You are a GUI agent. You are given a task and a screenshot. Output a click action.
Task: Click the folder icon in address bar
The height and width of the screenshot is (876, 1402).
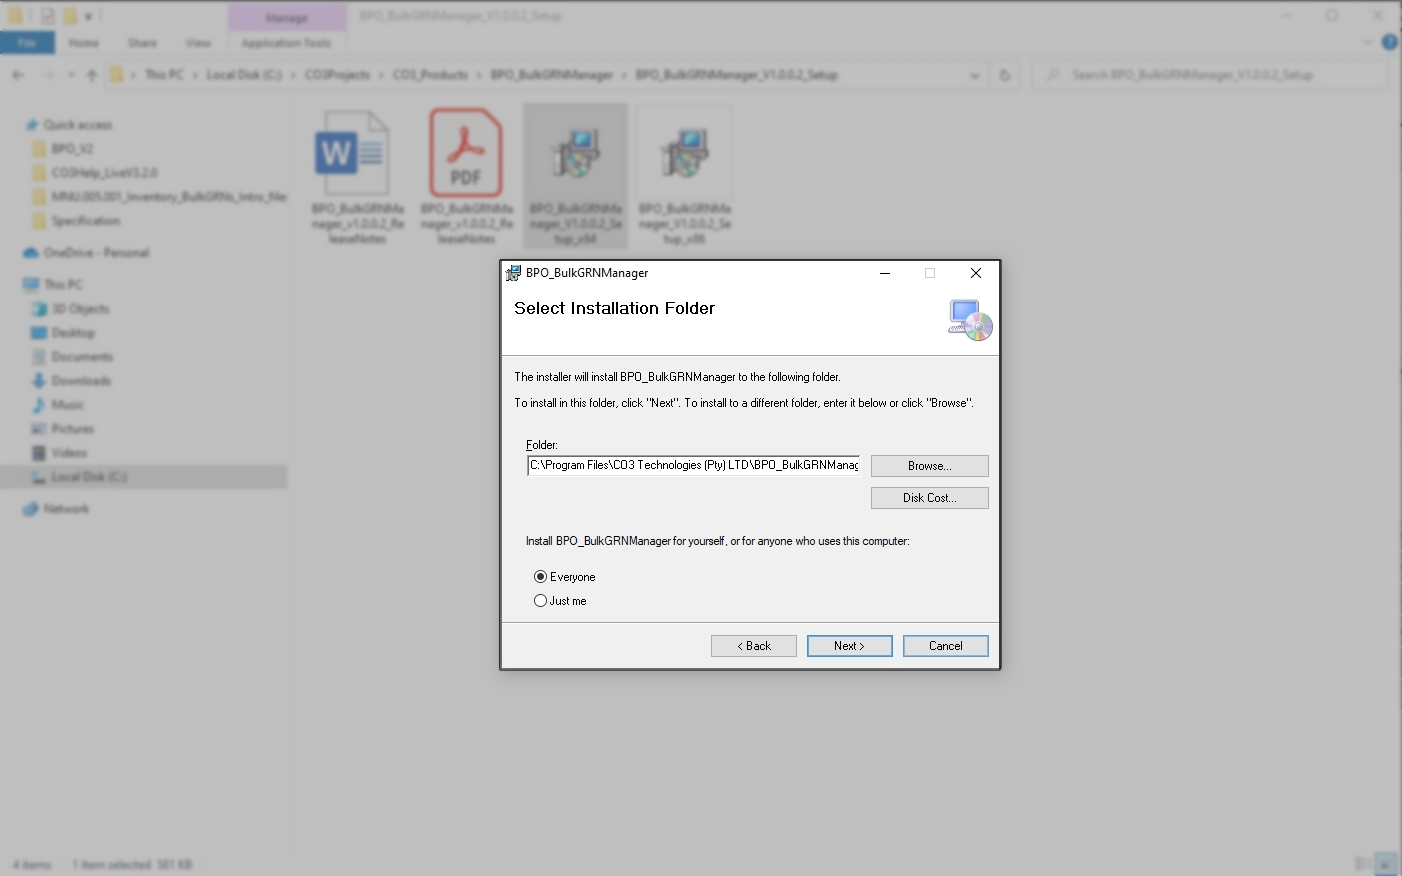(x=117, y=75)
